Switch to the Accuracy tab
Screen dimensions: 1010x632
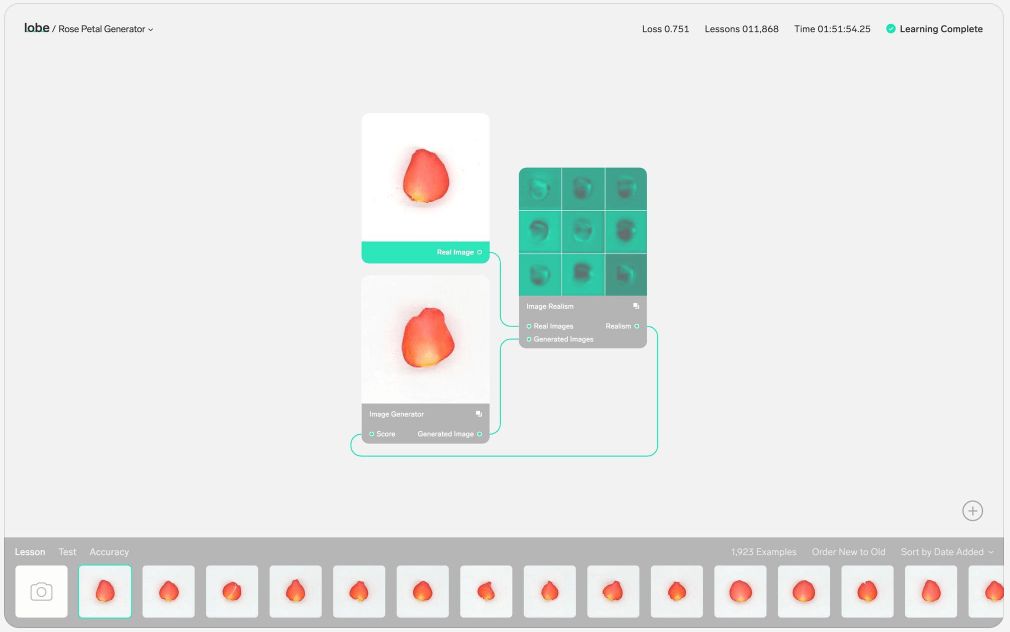point(109,552)
